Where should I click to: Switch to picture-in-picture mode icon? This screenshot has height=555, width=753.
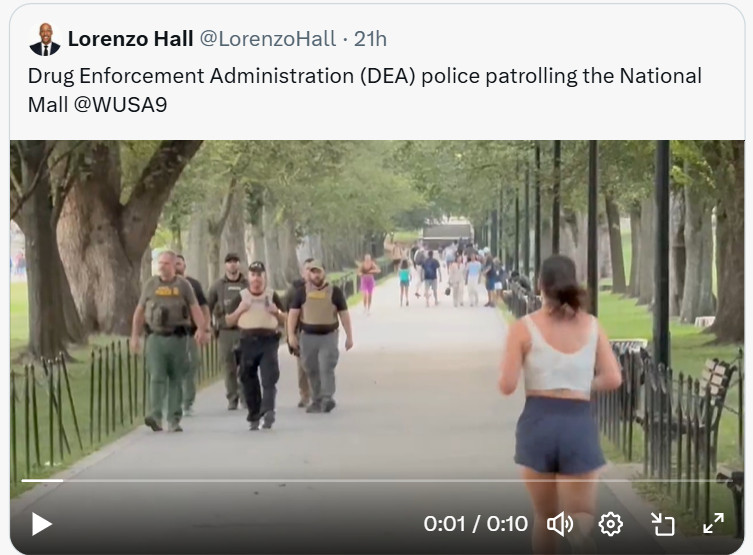(663, 524)
